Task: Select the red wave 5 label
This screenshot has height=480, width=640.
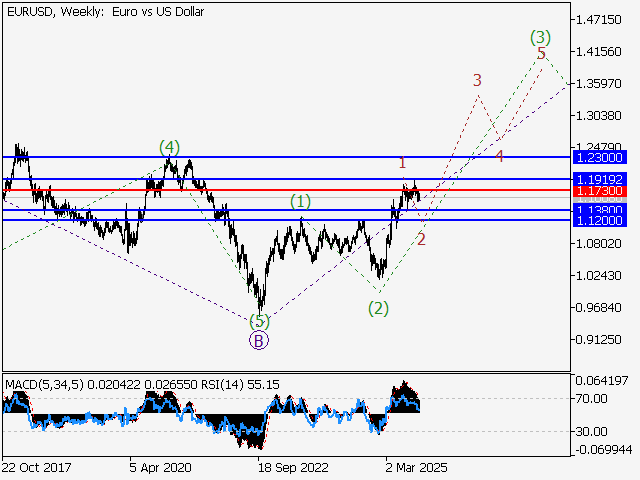Action: point(541,54)
